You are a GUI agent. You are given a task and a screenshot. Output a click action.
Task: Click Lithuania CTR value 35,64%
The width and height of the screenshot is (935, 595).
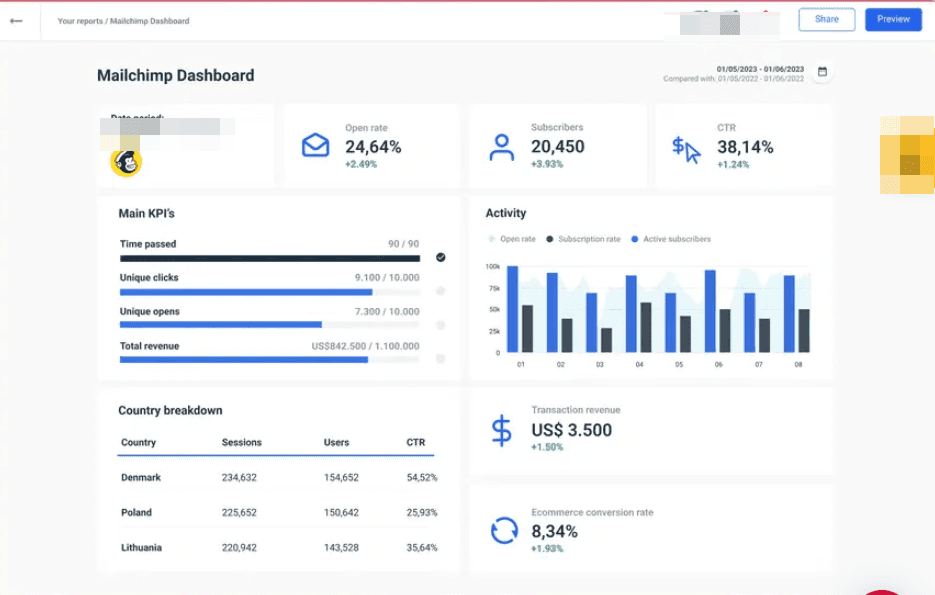[x=422, y=547]
